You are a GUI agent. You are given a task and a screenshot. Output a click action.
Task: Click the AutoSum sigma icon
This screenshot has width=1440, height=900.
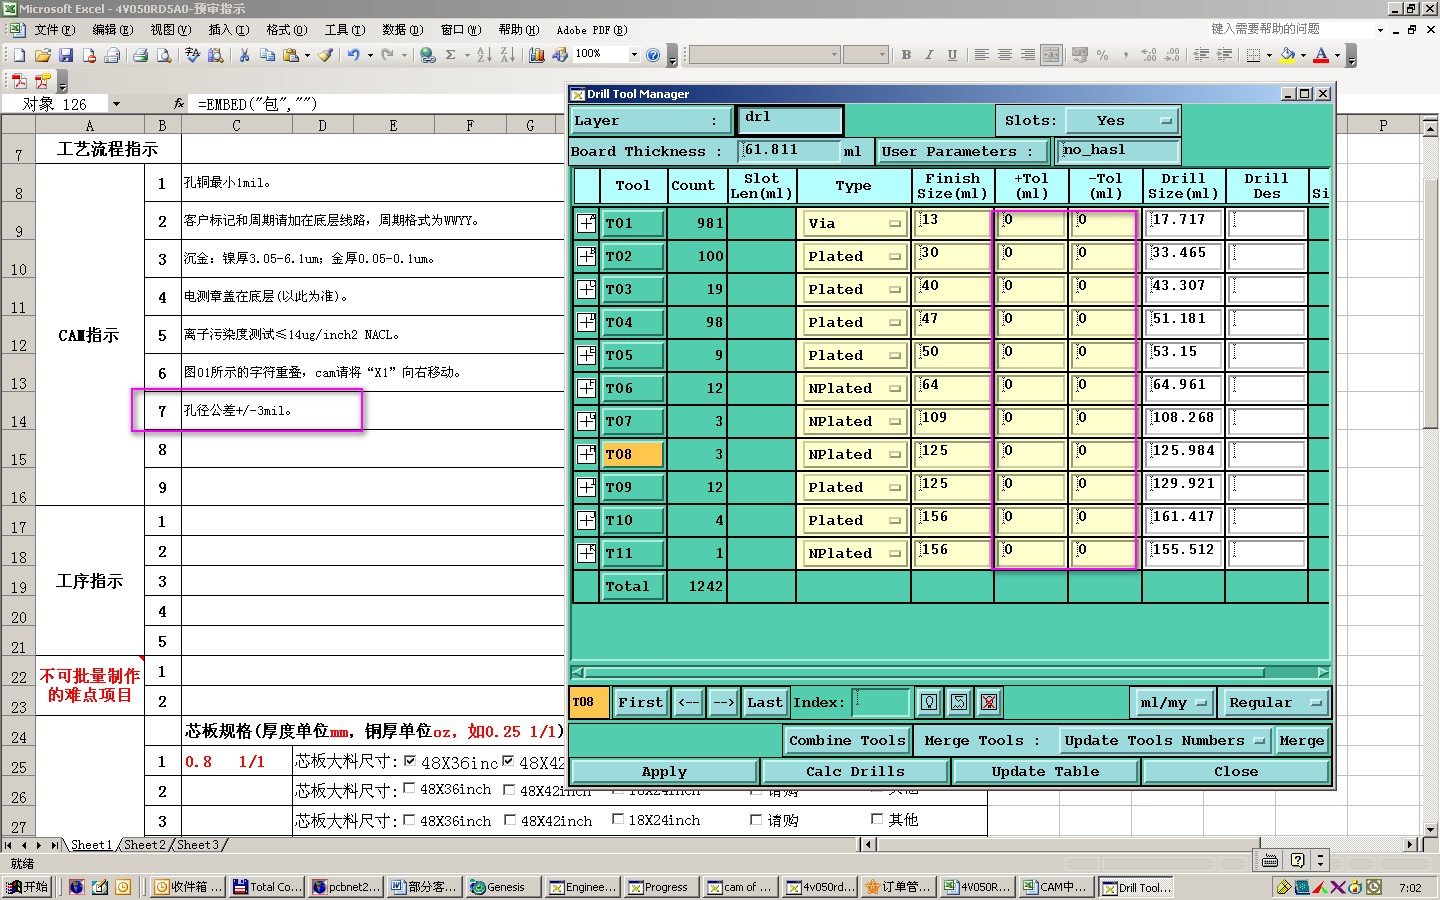[x=451, y=55]
